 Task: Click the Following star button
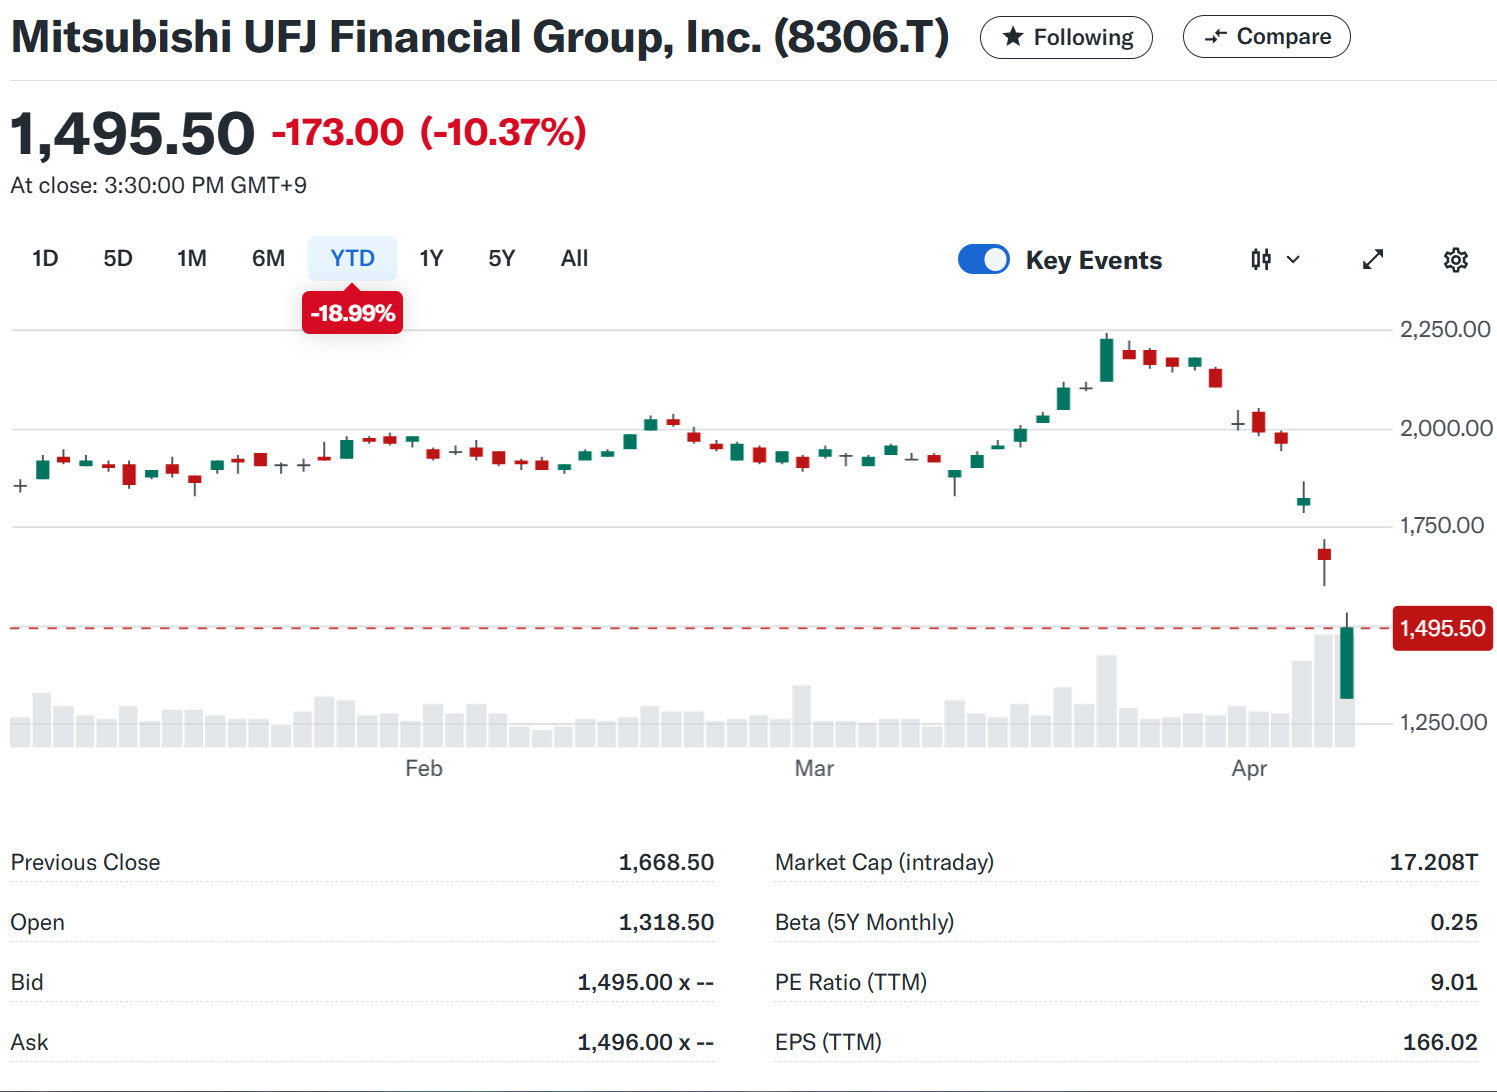(1066, 37)
